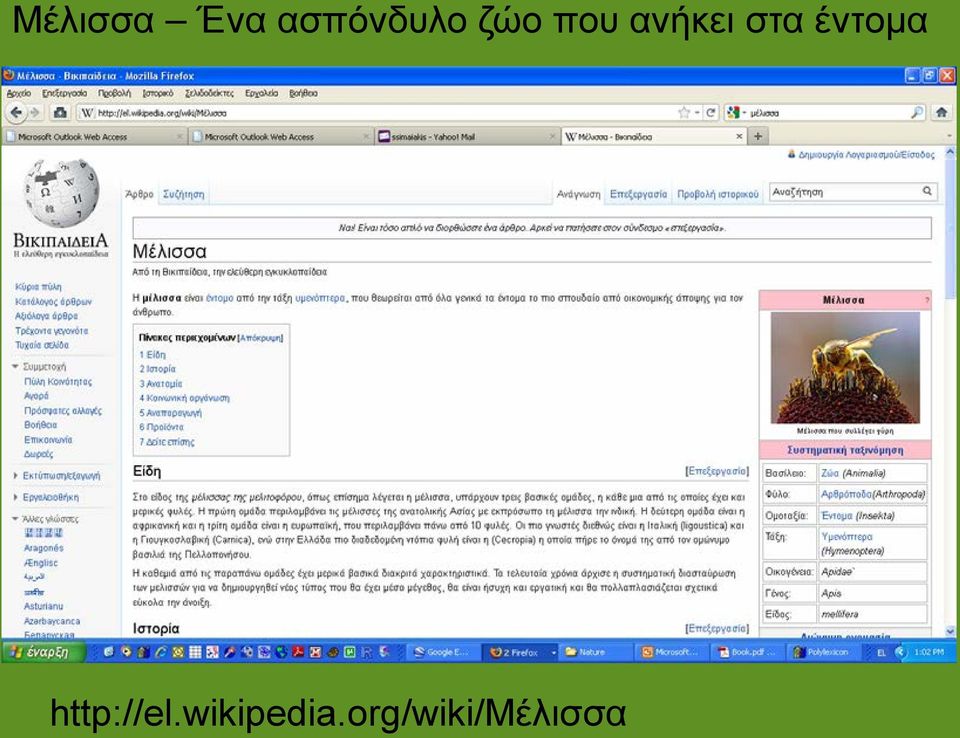Expand the Εκτύπωση/εξαγωγή sidebar section

[56, 475]
